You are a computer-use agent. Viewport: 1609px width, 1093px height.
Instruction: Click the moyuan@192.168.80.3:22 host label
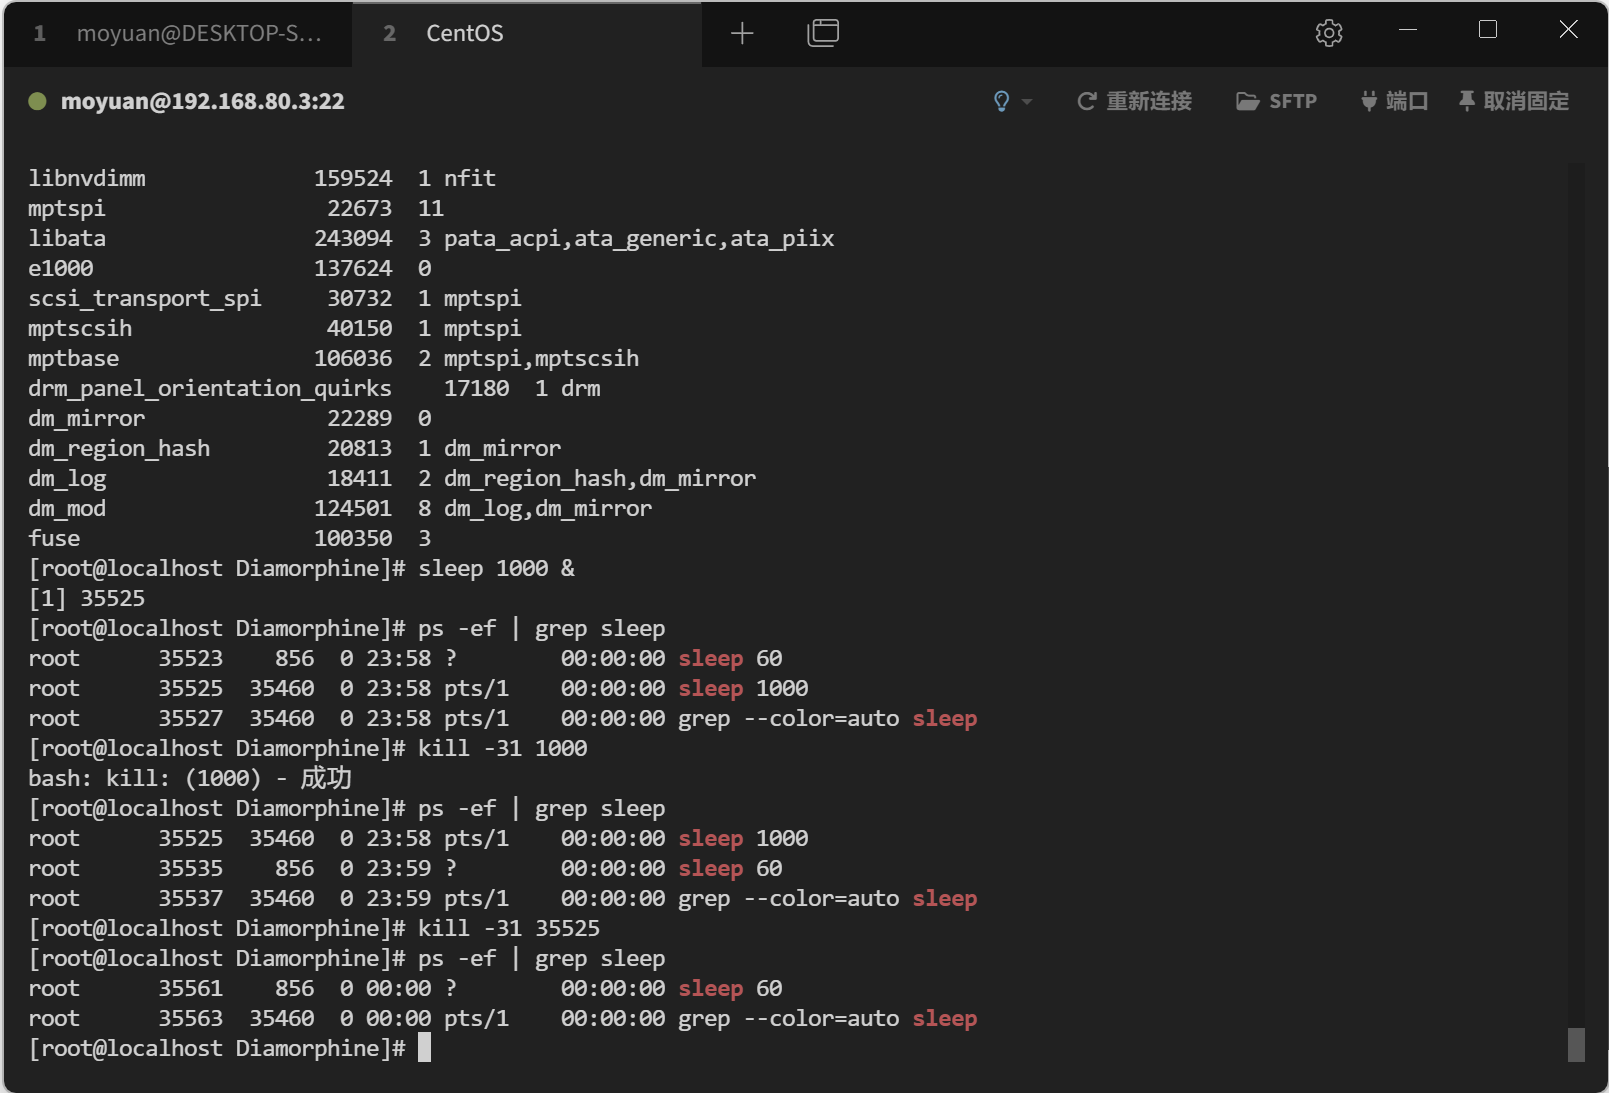click(202, 101)
